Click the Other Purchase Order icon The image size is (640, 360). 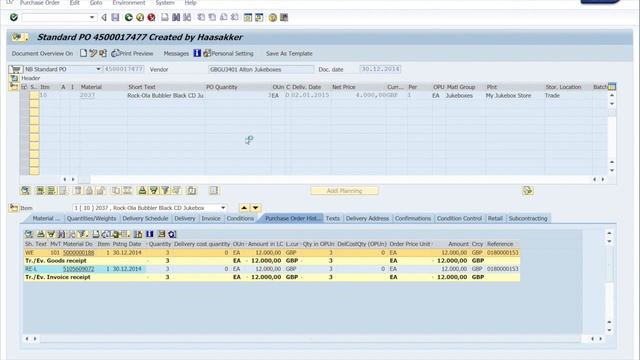pos(103,53)
